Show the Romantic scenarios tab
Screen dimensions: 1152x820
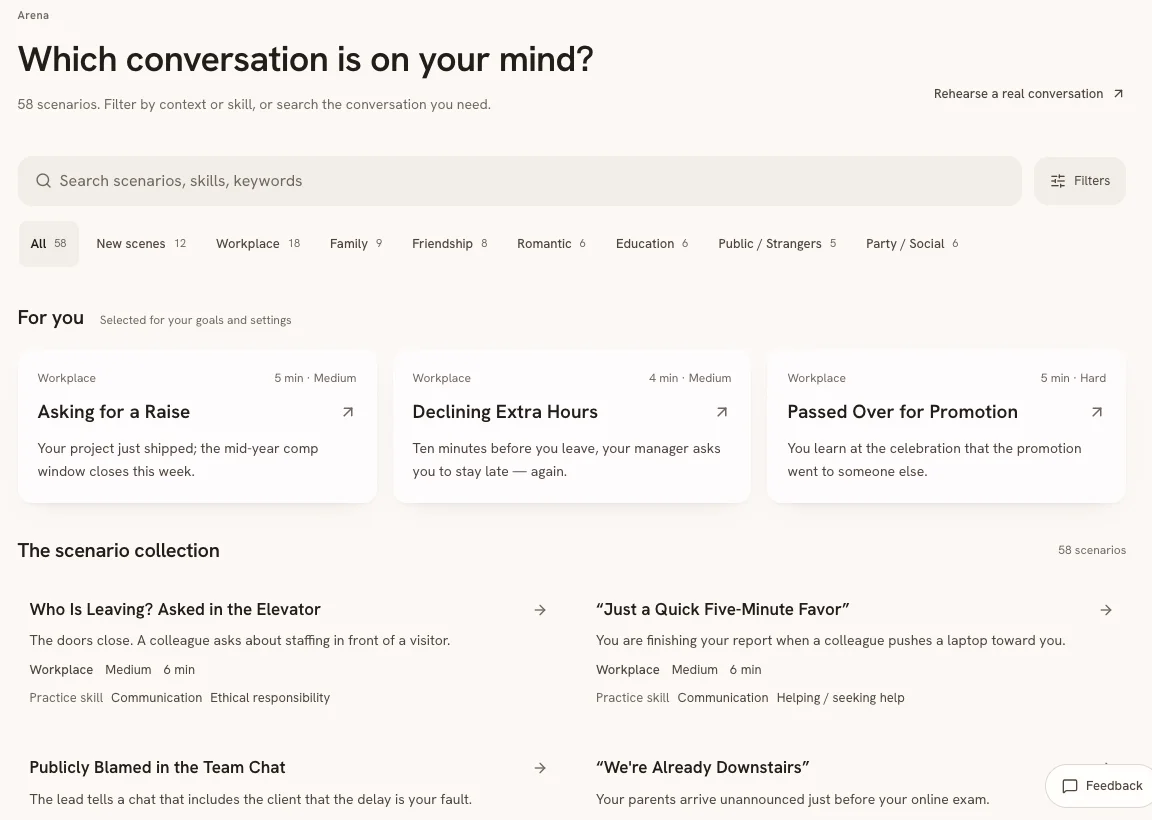(x=551, y=243)
